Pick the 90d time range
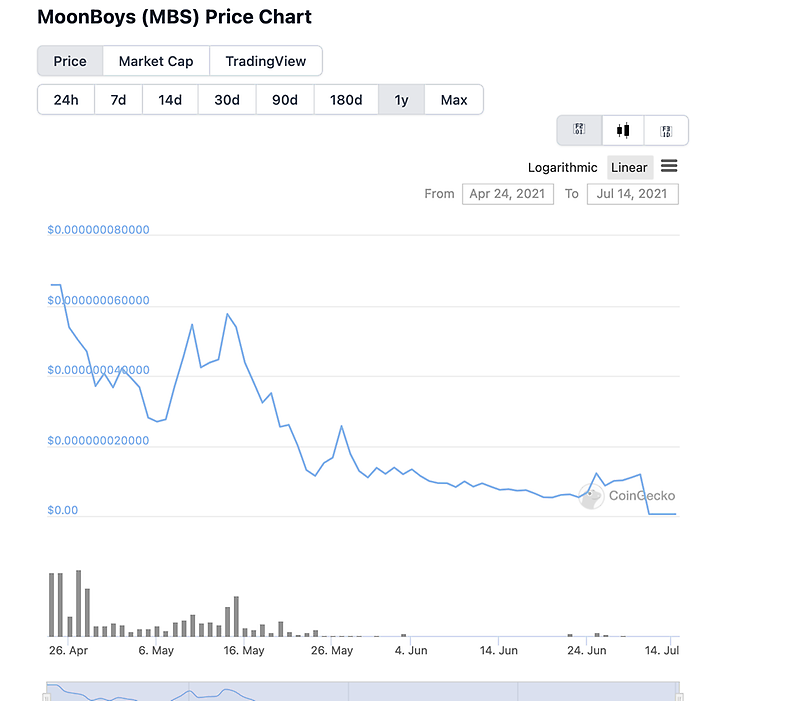This screenshot has height=701, width=800. pos(285,100)
